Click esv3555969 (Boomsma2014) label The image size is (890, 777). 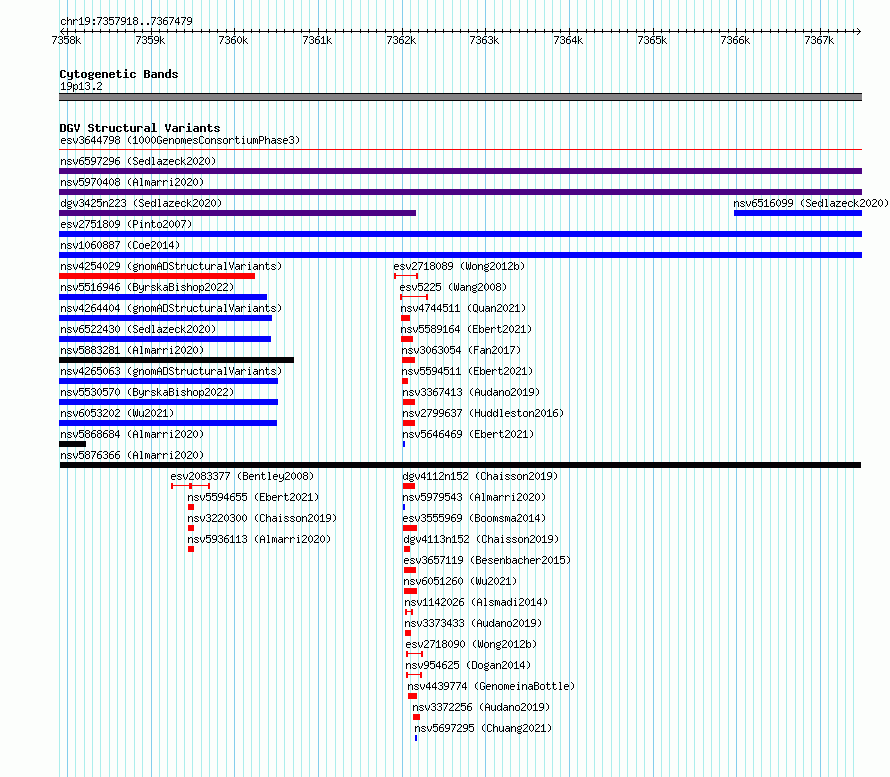click(x=474, y=518)
